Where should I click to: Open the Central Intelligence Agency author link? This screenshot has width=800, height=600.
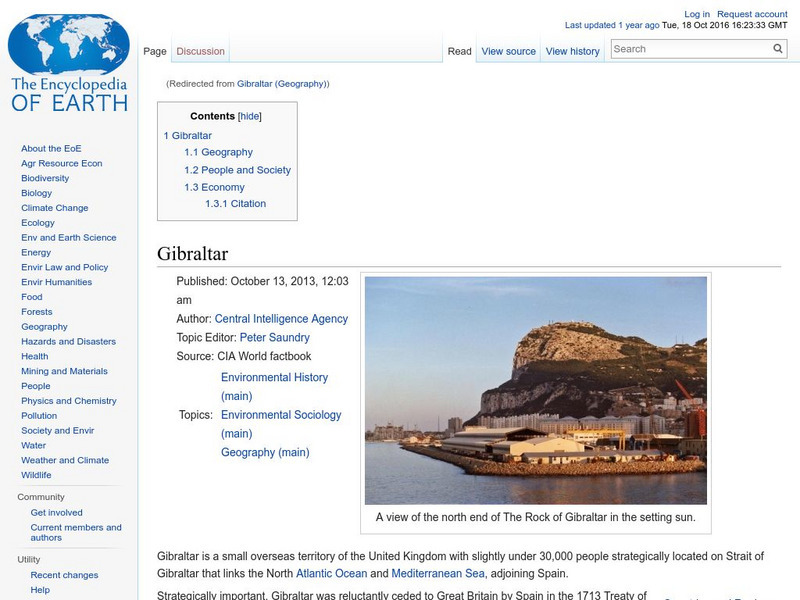281,319
